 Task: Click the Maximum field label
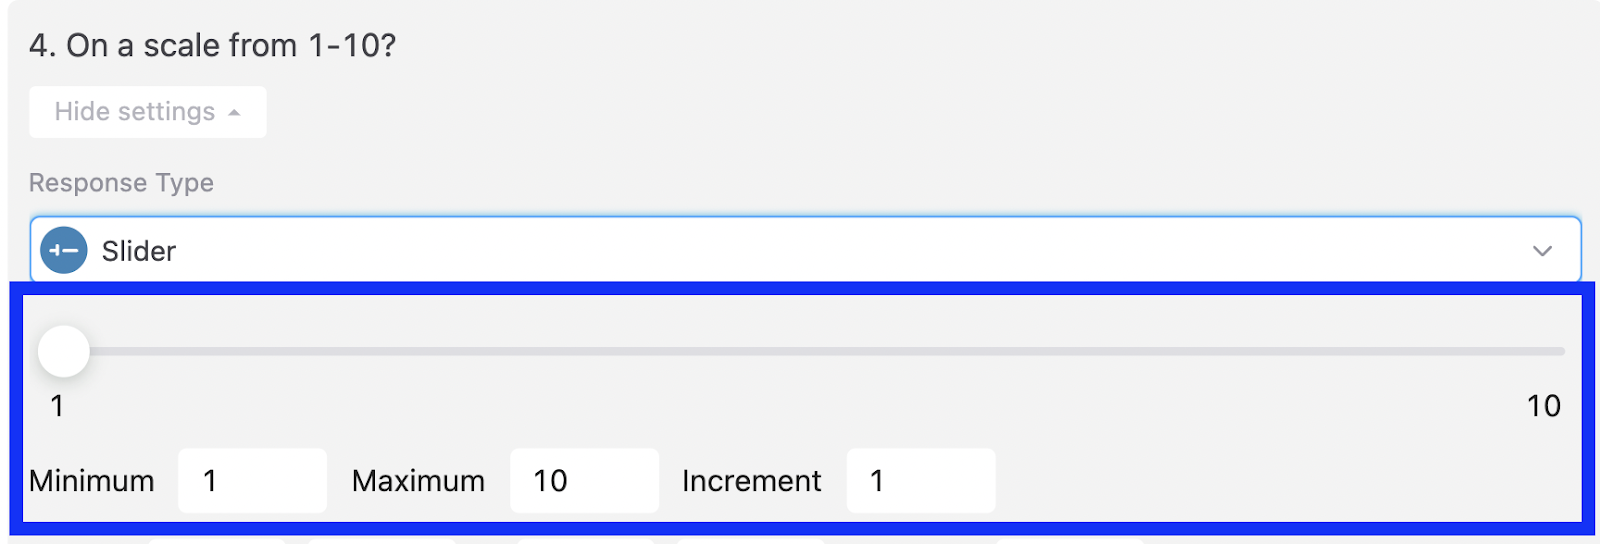pos(418,481)
